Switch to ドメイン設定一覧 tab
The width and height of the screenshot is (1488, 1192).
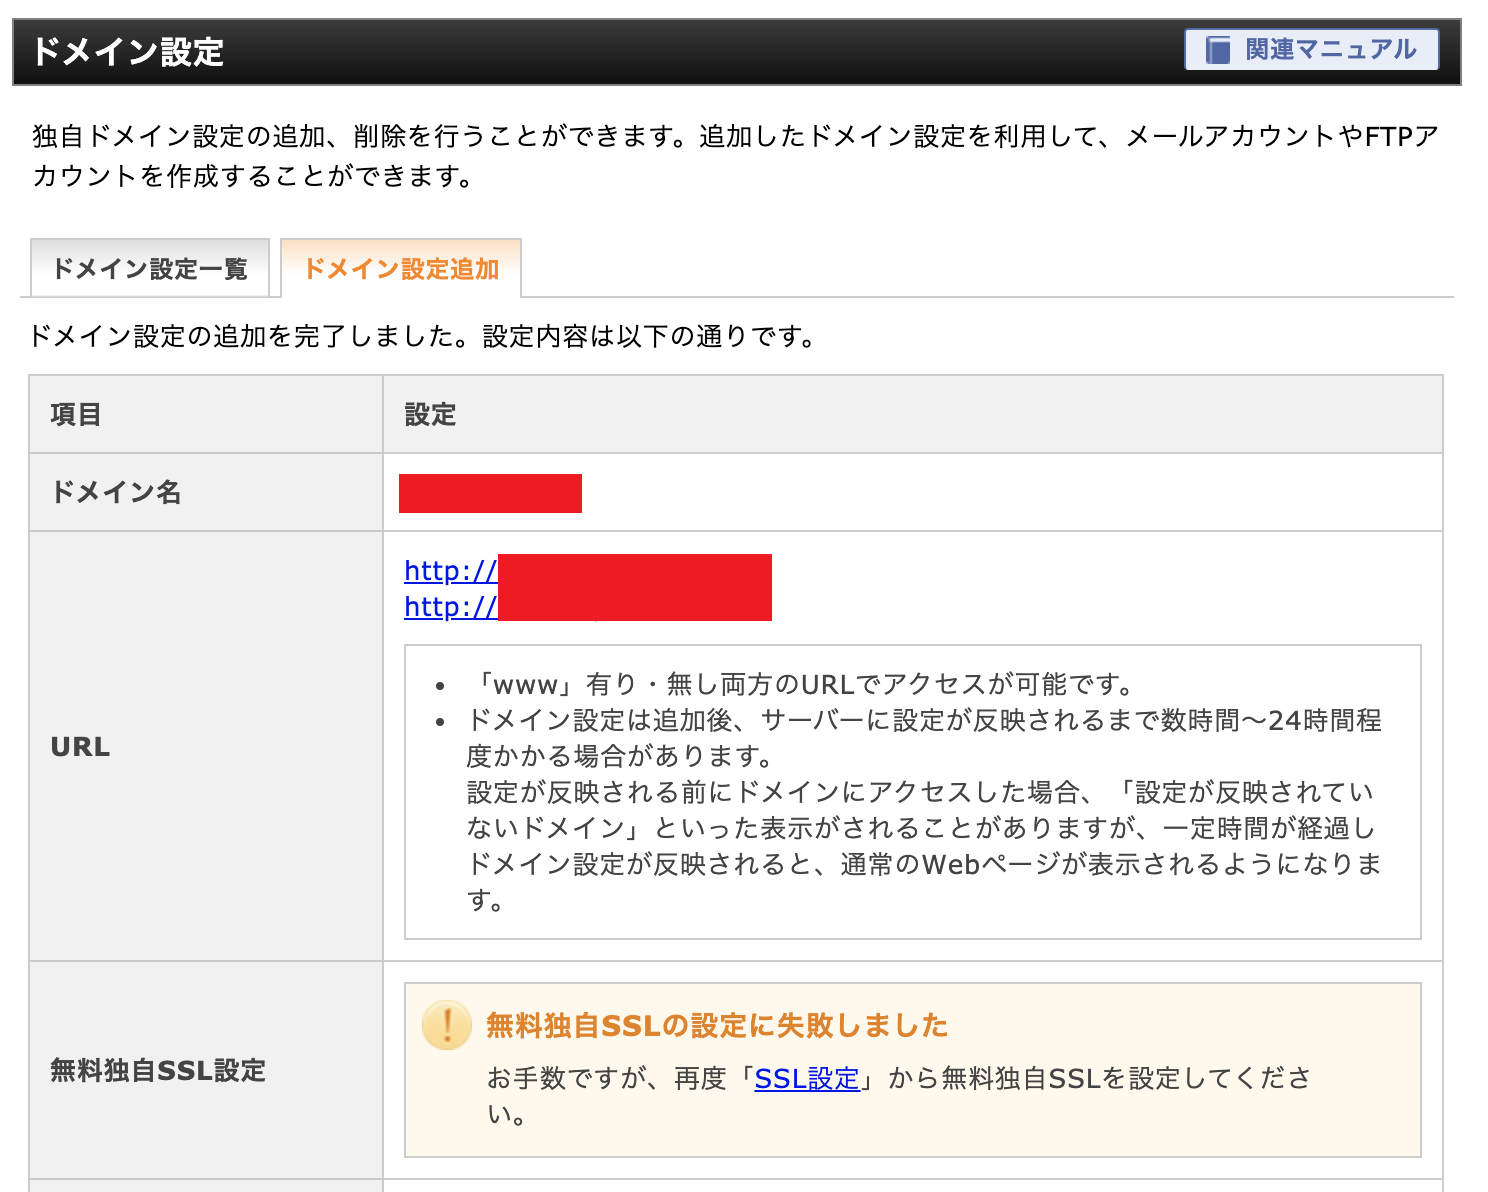[150, 268]
